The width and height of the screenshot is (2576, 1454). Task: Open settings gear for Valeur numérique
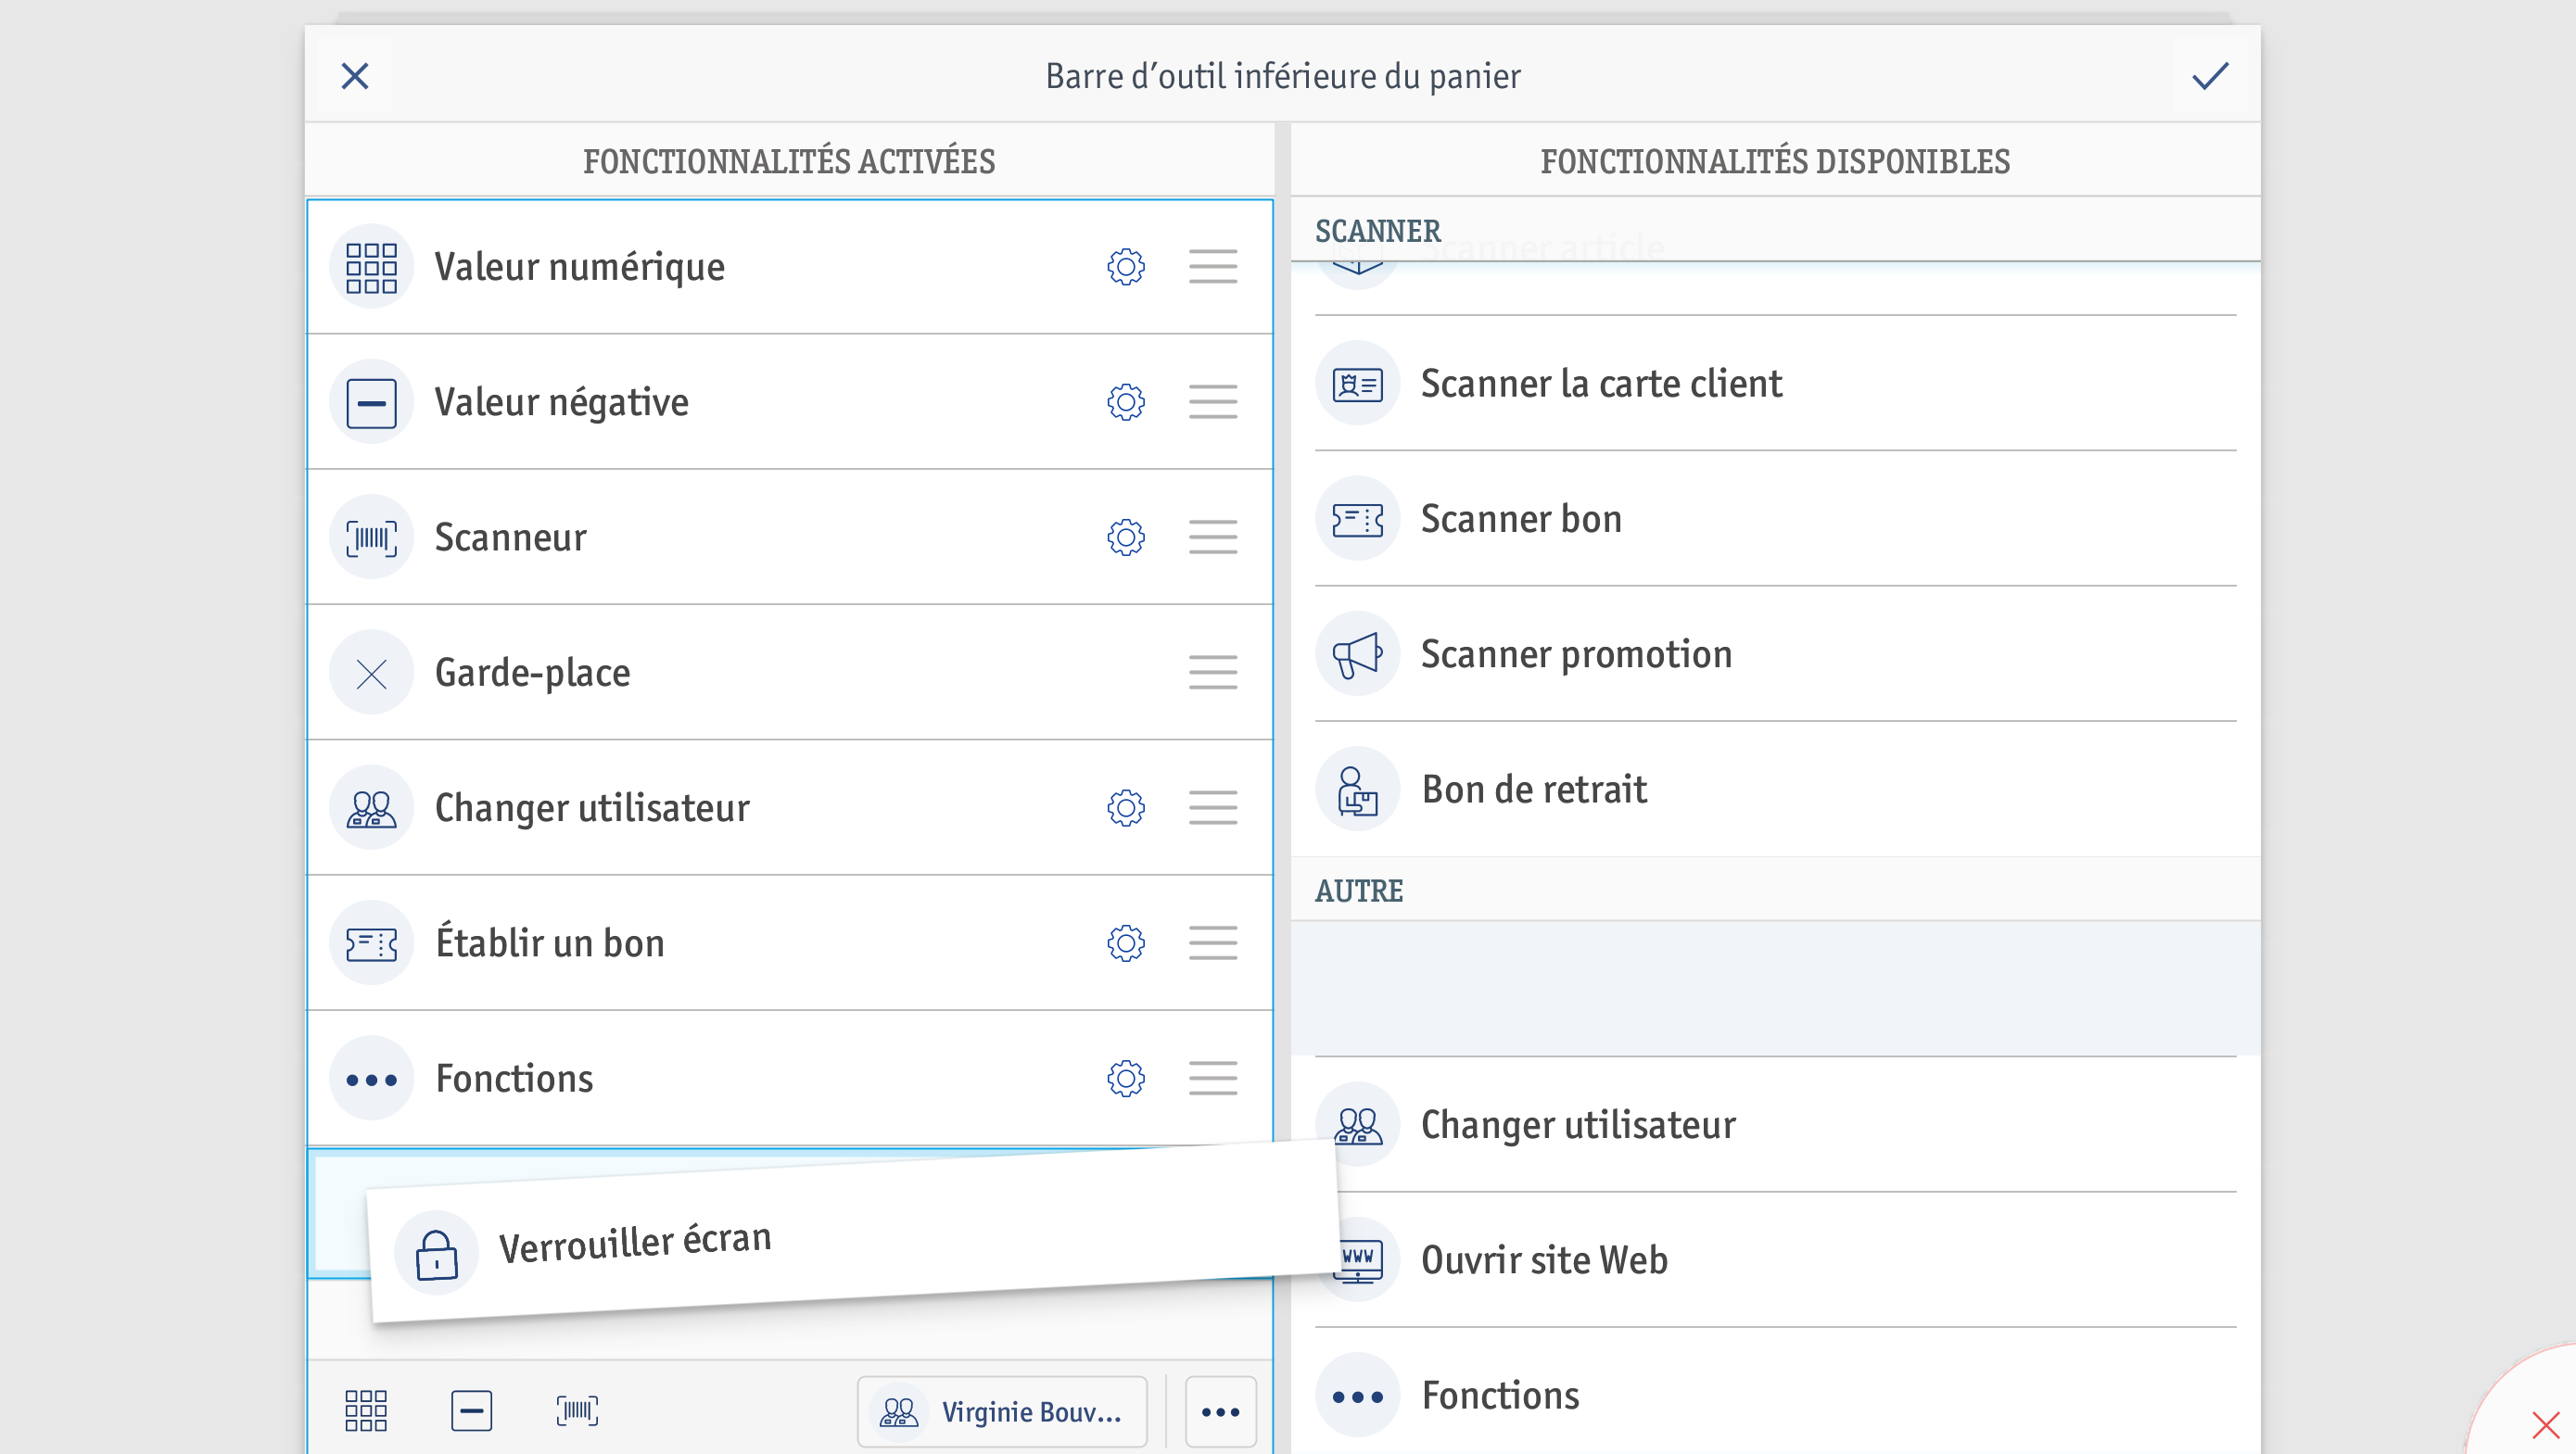click(1126, 267)
